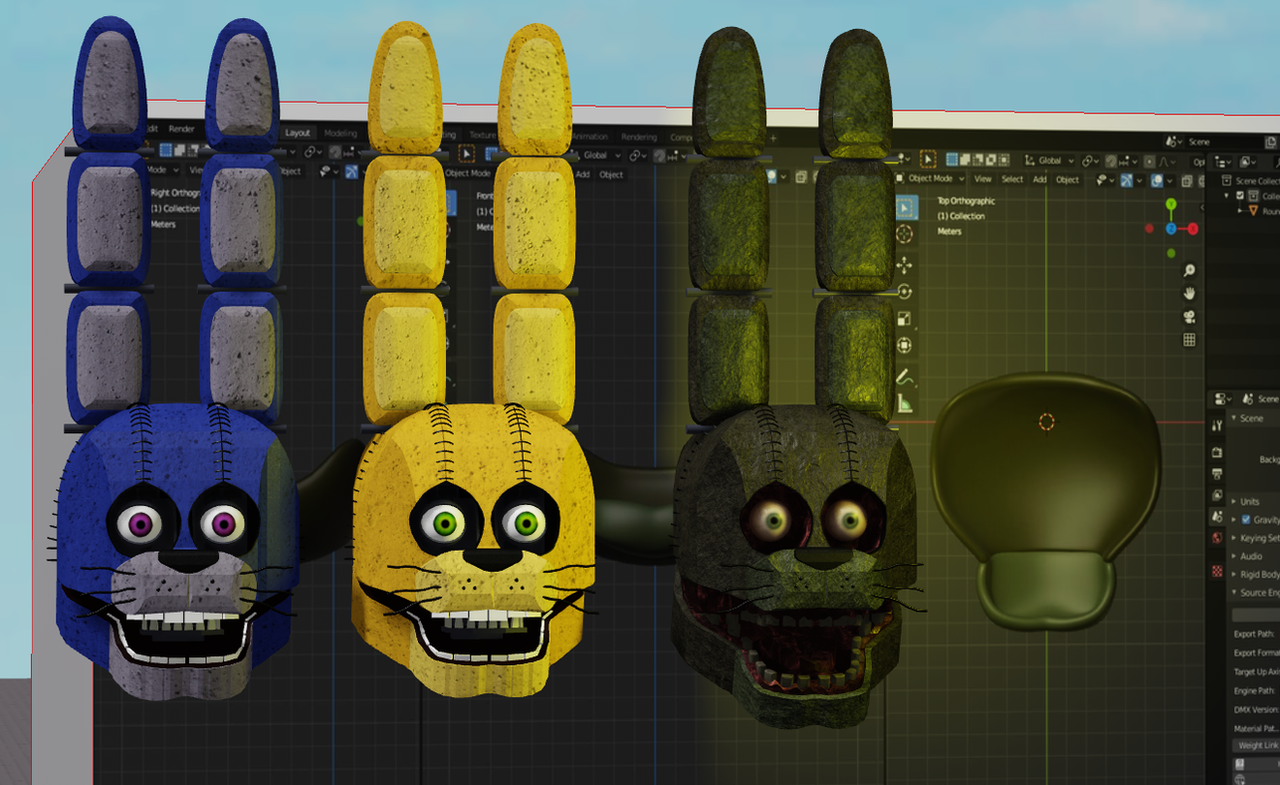Click the Weight Link button
This screenshot has width=1280, height=785.
1257,745
